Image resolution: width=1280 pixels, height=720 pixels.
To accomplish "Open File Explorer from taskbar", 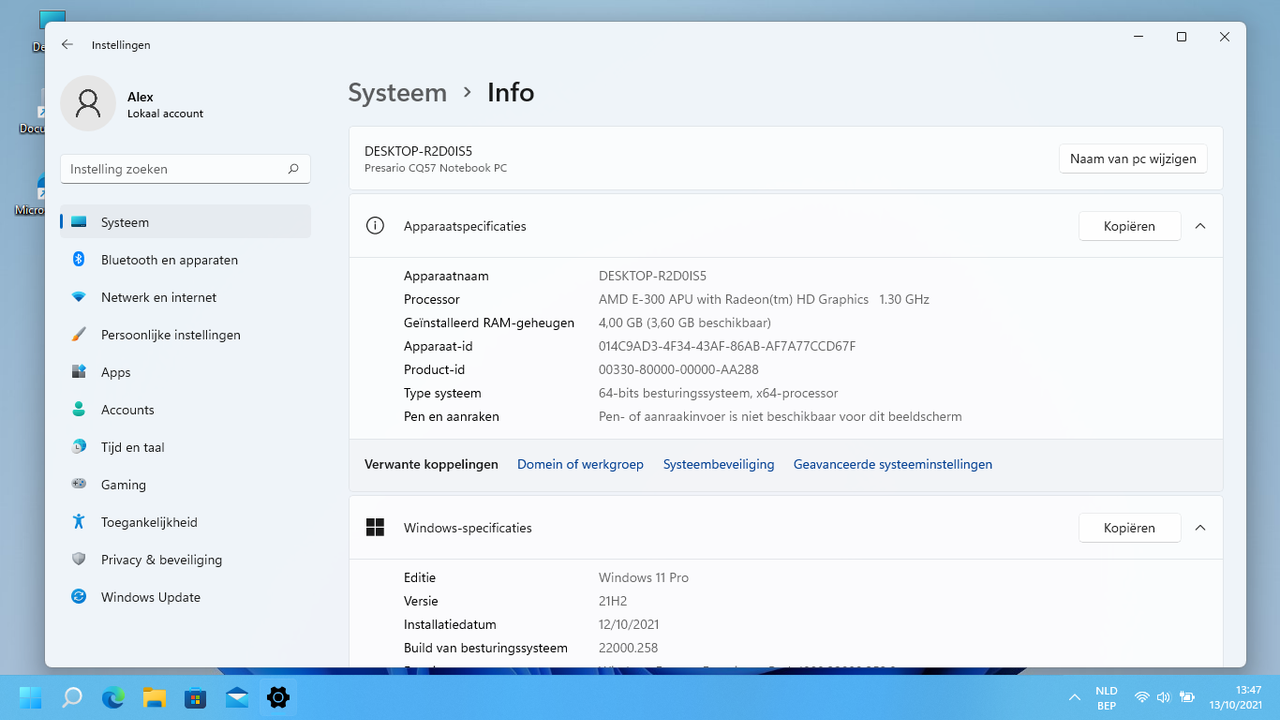I will [154, 697].
